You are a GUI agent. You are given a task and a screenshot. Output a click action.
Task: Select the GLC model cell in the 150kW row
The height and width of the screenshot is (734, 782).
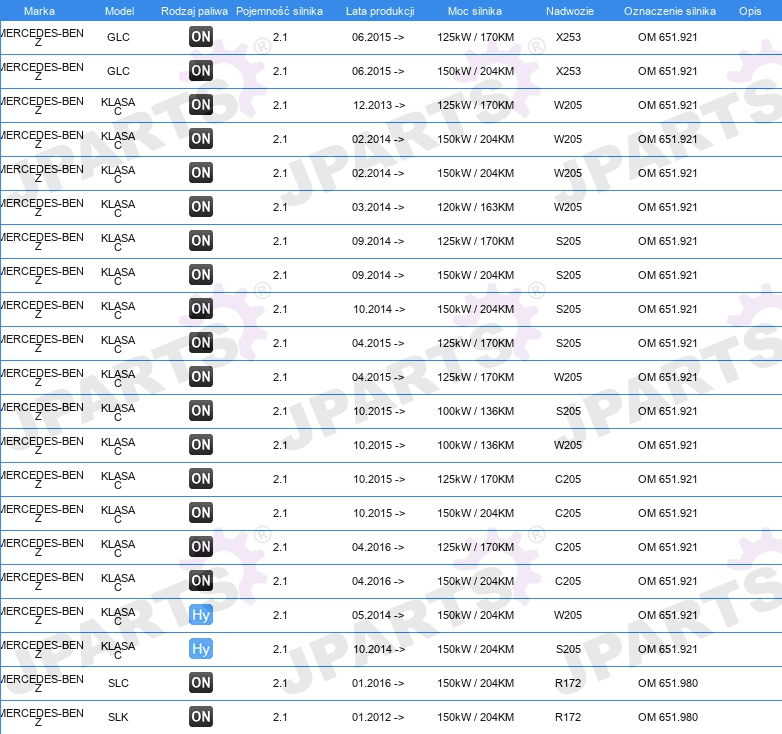(x=118, y=71)
